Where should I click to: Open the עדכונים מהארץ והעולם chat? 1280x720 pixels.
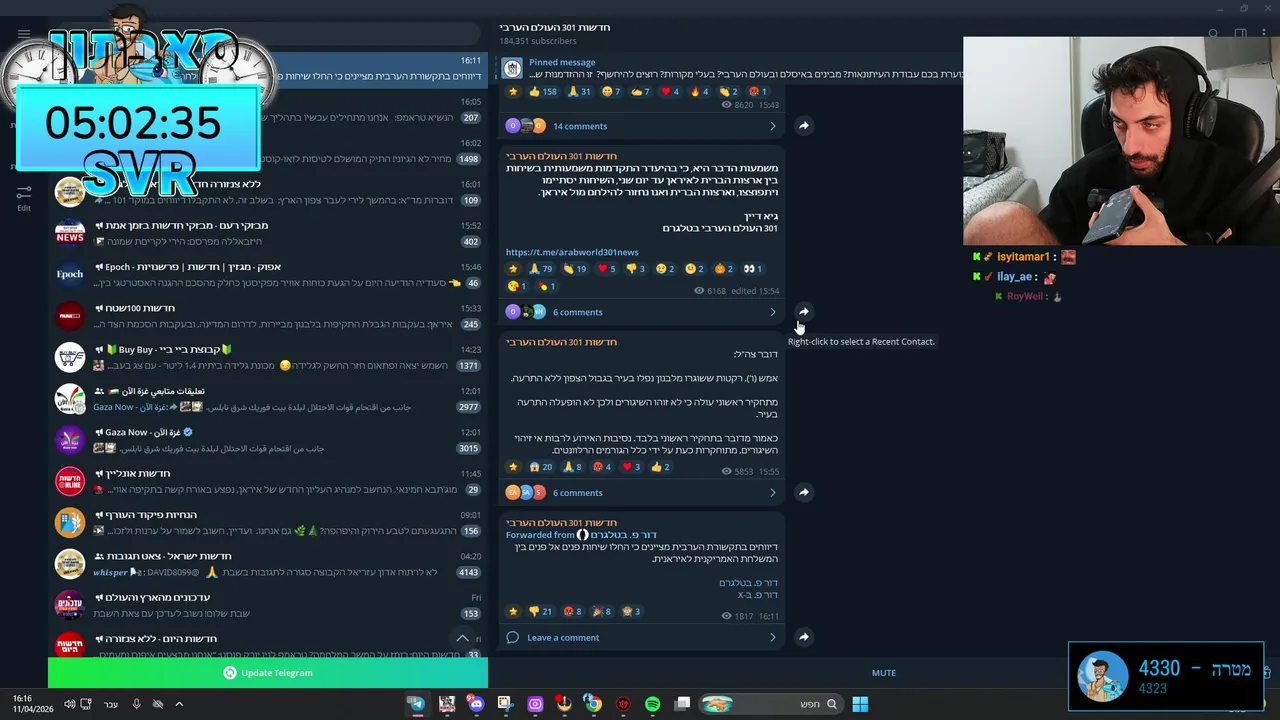click(268, 605)
